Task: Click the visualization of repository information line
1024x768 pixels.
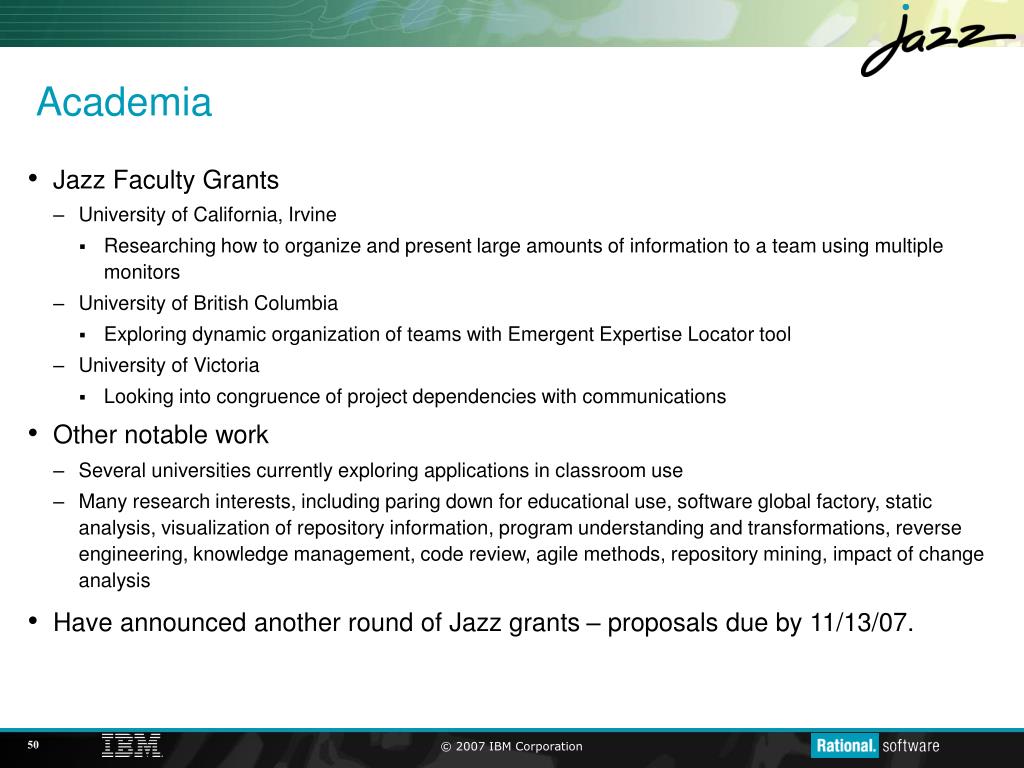Action: [x=520, y=528]
